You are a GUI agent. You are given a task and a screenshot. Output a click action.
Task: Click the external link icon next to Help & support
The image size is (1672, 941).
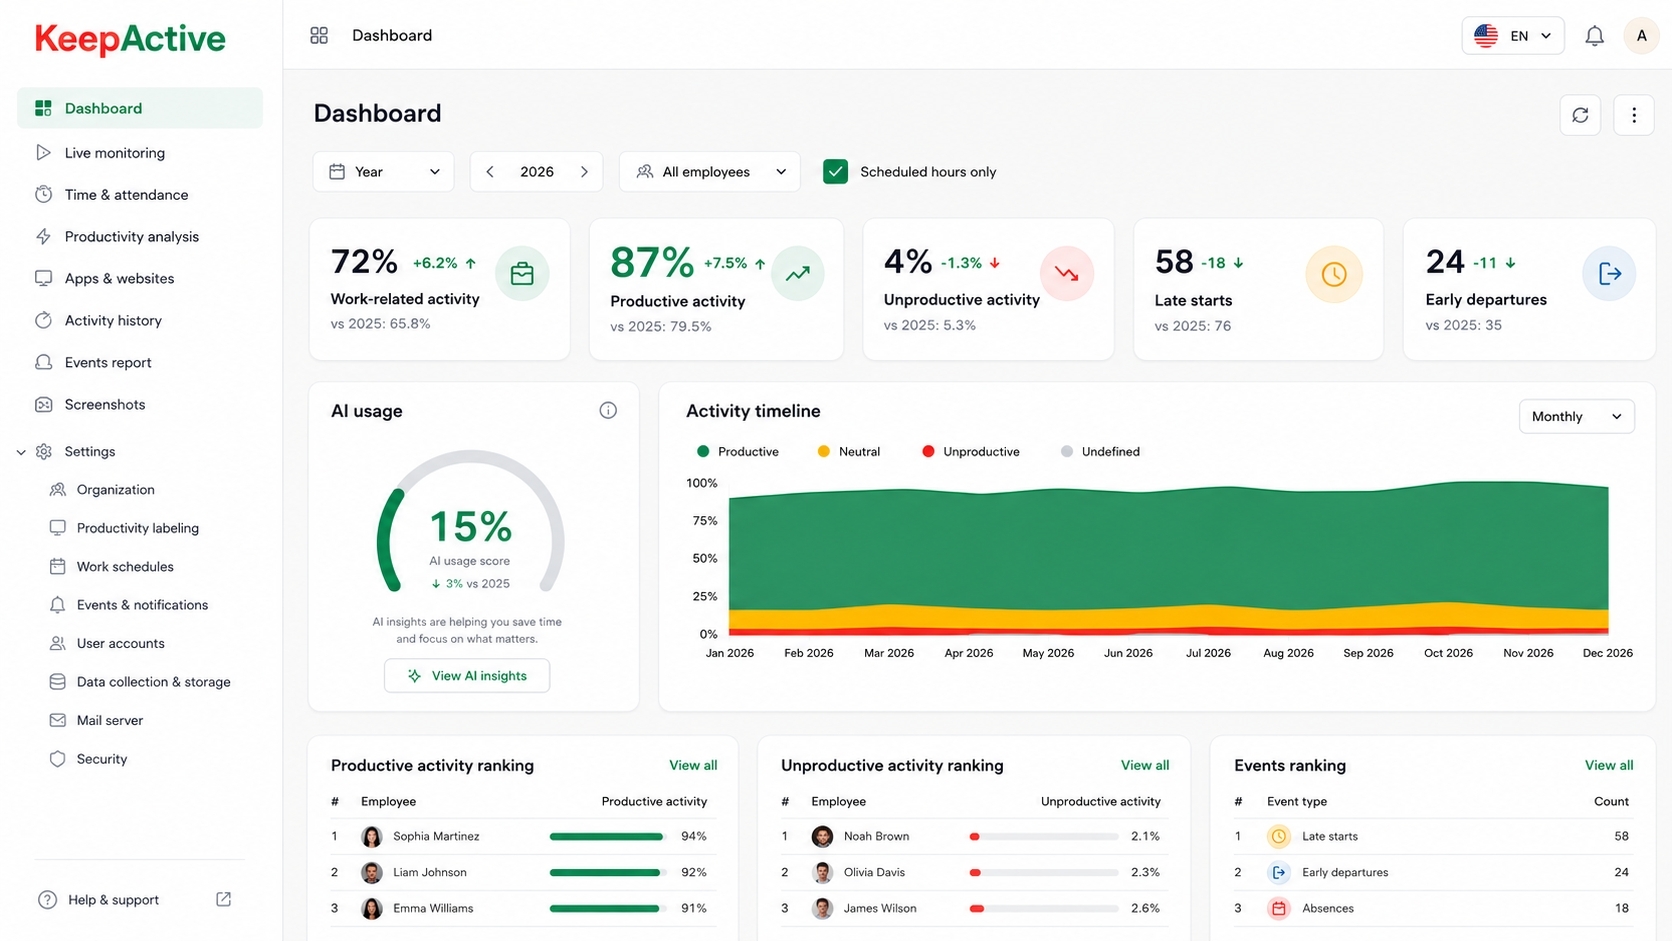tap(224, 899)
